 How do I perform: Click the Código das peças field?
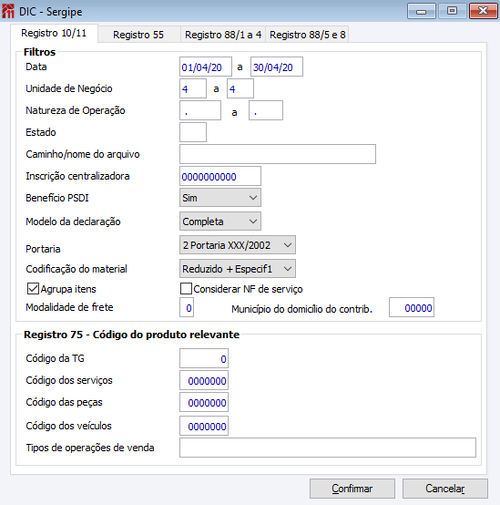pyautogui.click(x=204, y=402)
